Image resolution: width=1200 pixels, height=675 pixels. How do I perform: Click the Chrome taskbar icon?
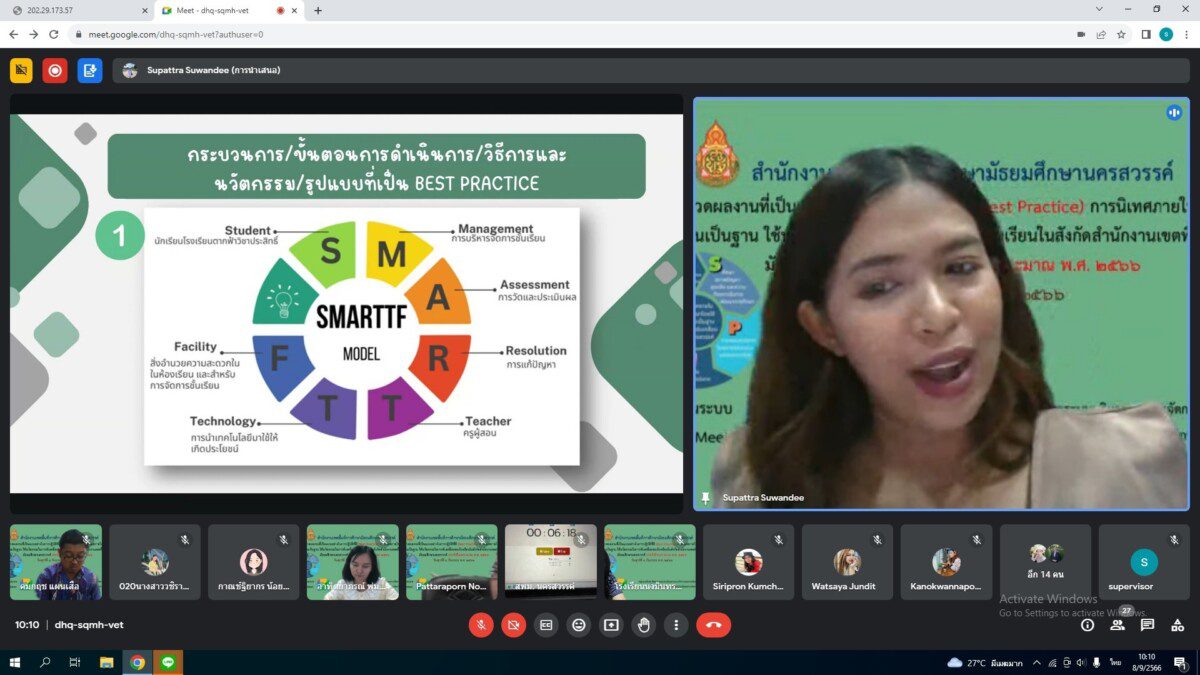137,662
